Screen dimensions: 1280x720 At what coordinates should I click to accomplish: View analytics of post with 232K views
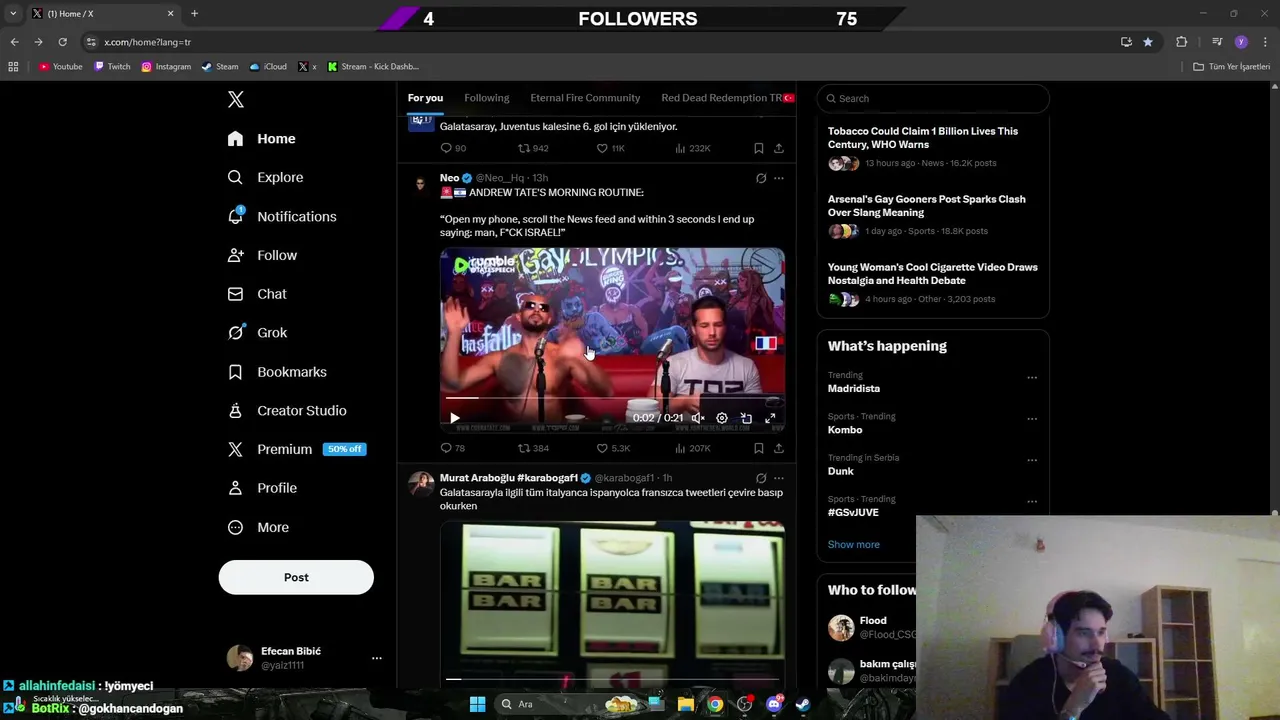tap(692, 148)
